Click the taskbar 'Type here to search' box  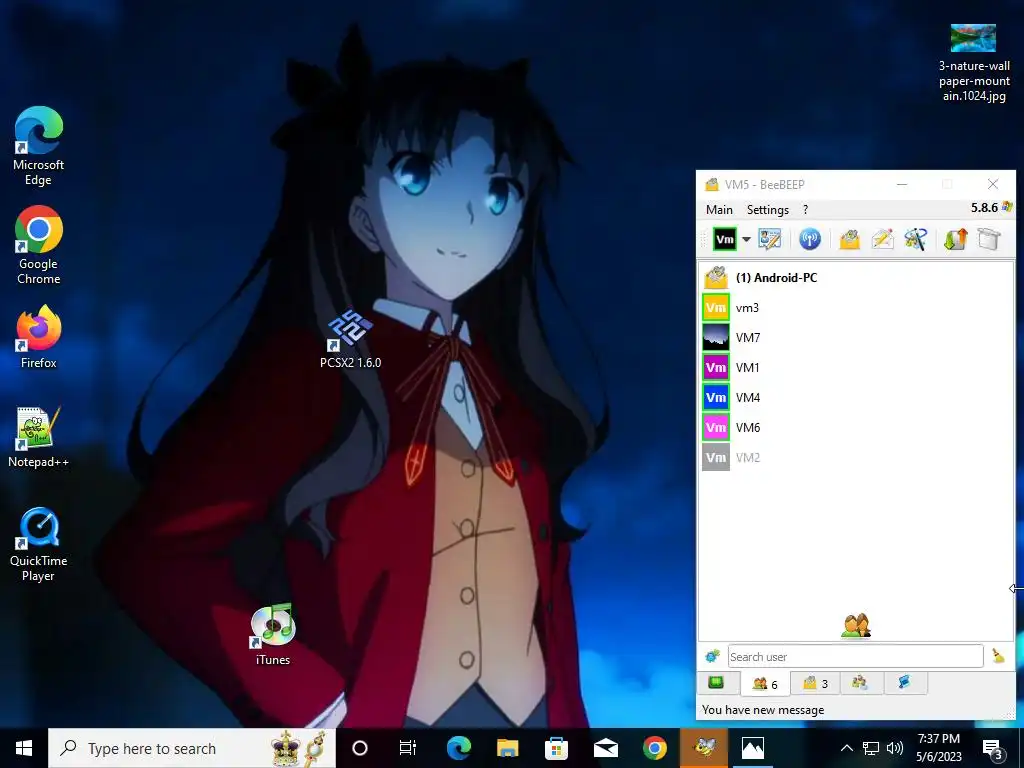pyautogui.click(x=192, y=748)
